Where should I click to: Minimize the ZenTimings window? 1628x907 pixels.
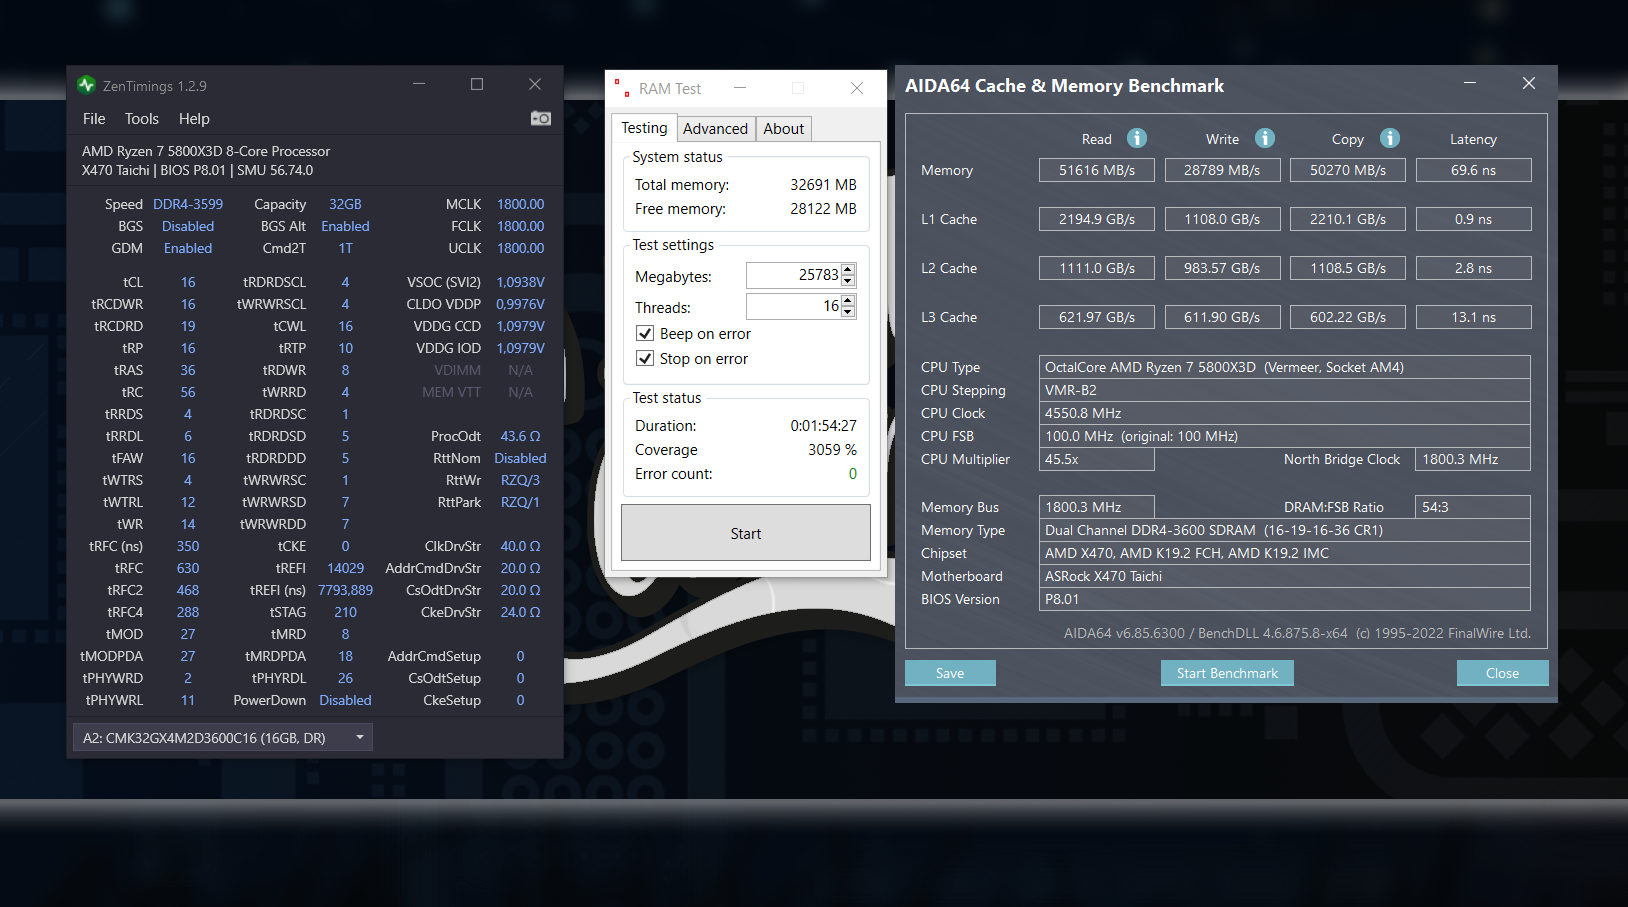419,84
